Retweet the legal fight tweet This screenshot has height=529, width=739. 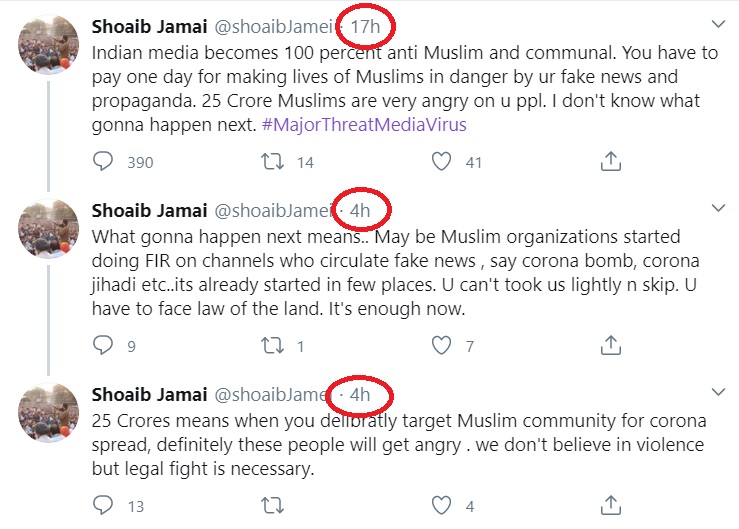point(273,505)
